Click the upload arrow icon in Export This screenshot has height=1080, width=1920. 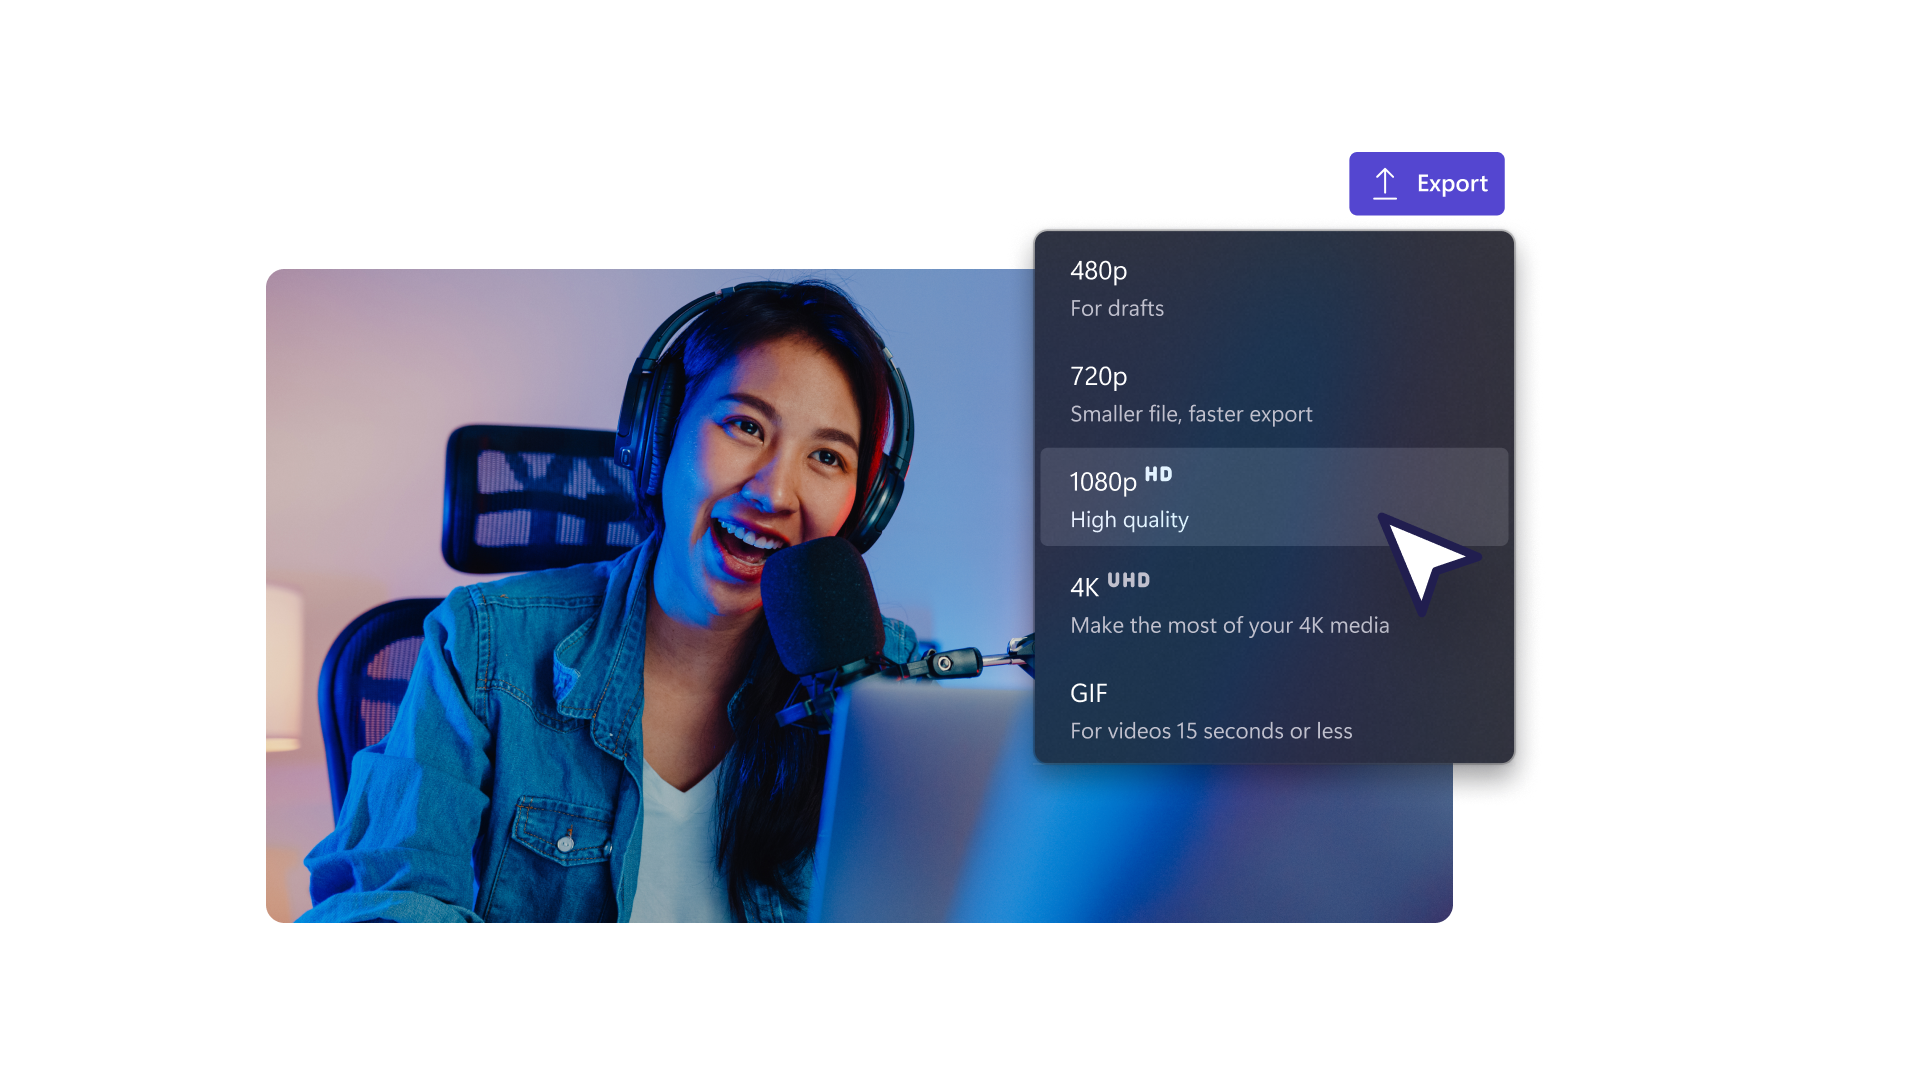pyautogui.click(x=1385, y=184)
